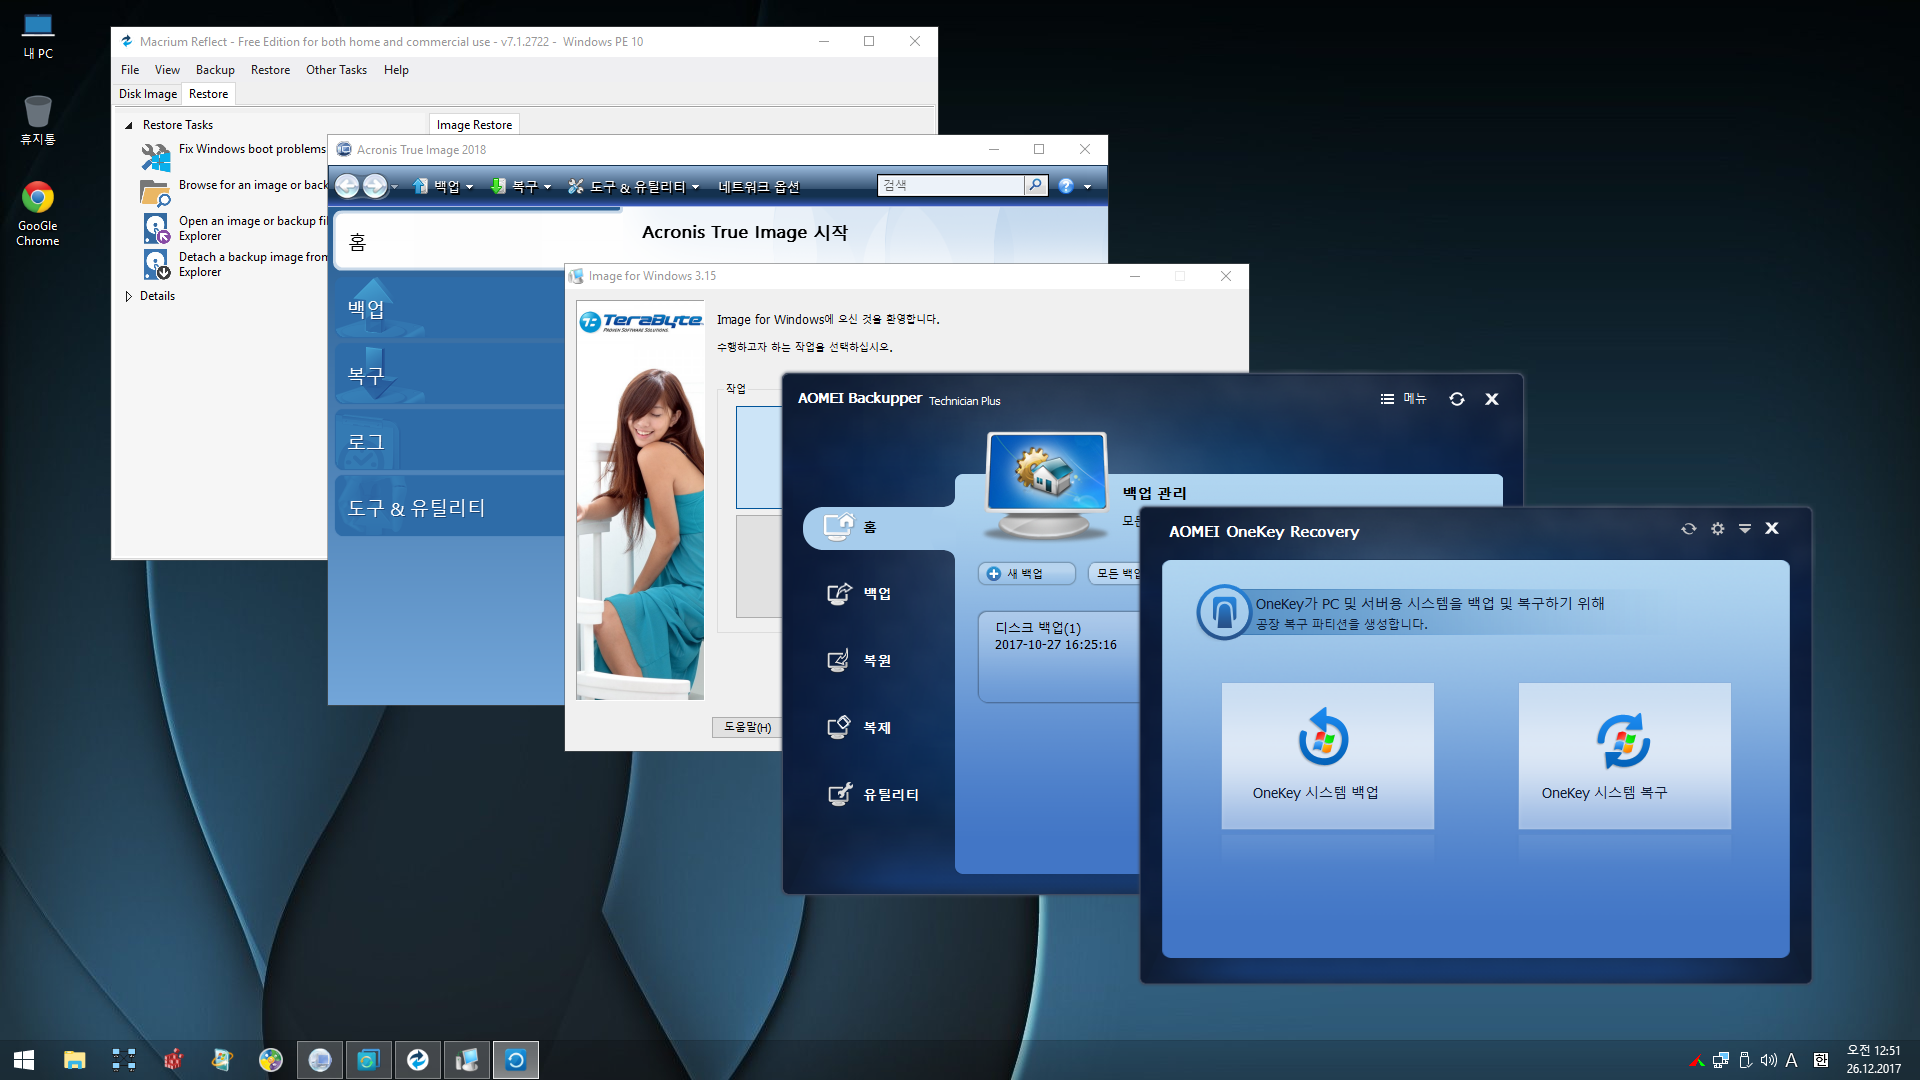Focus the 검색 search field in Acronis
The image size is (1920, 1080).
pos(951,186)
